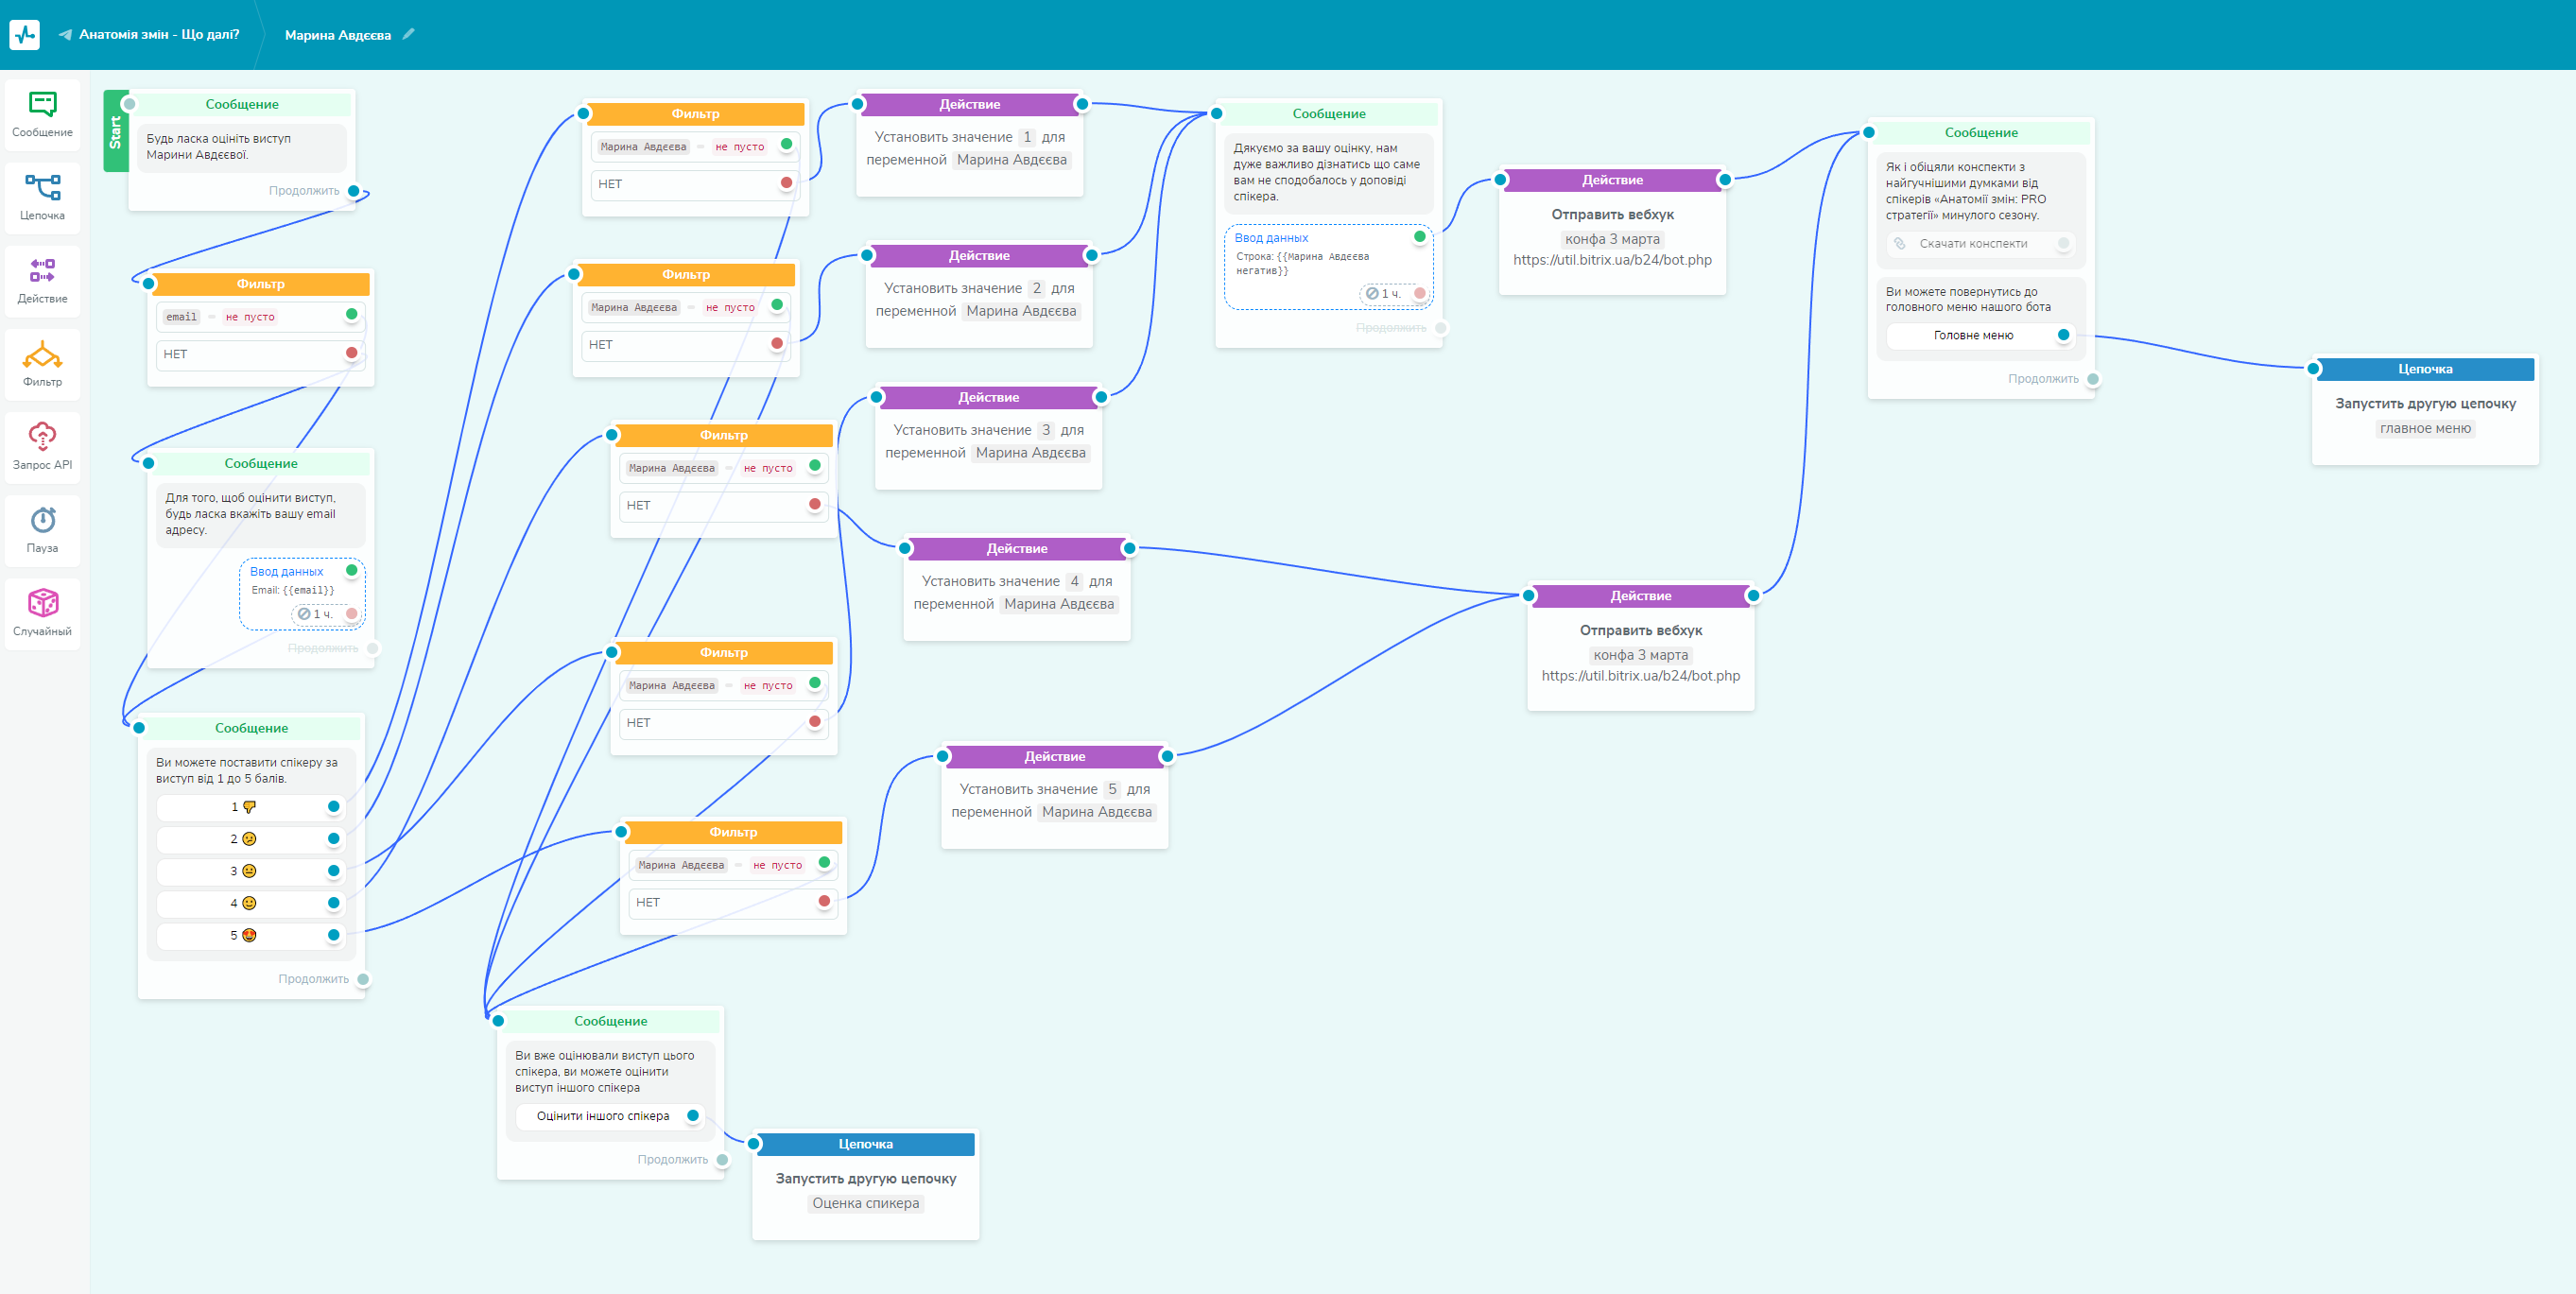This screenshot has height=1294, width=2576.
Task: Click message text Ви вже оцінювали виступ
Action: pyautogui.click(x=604, y=1071)
